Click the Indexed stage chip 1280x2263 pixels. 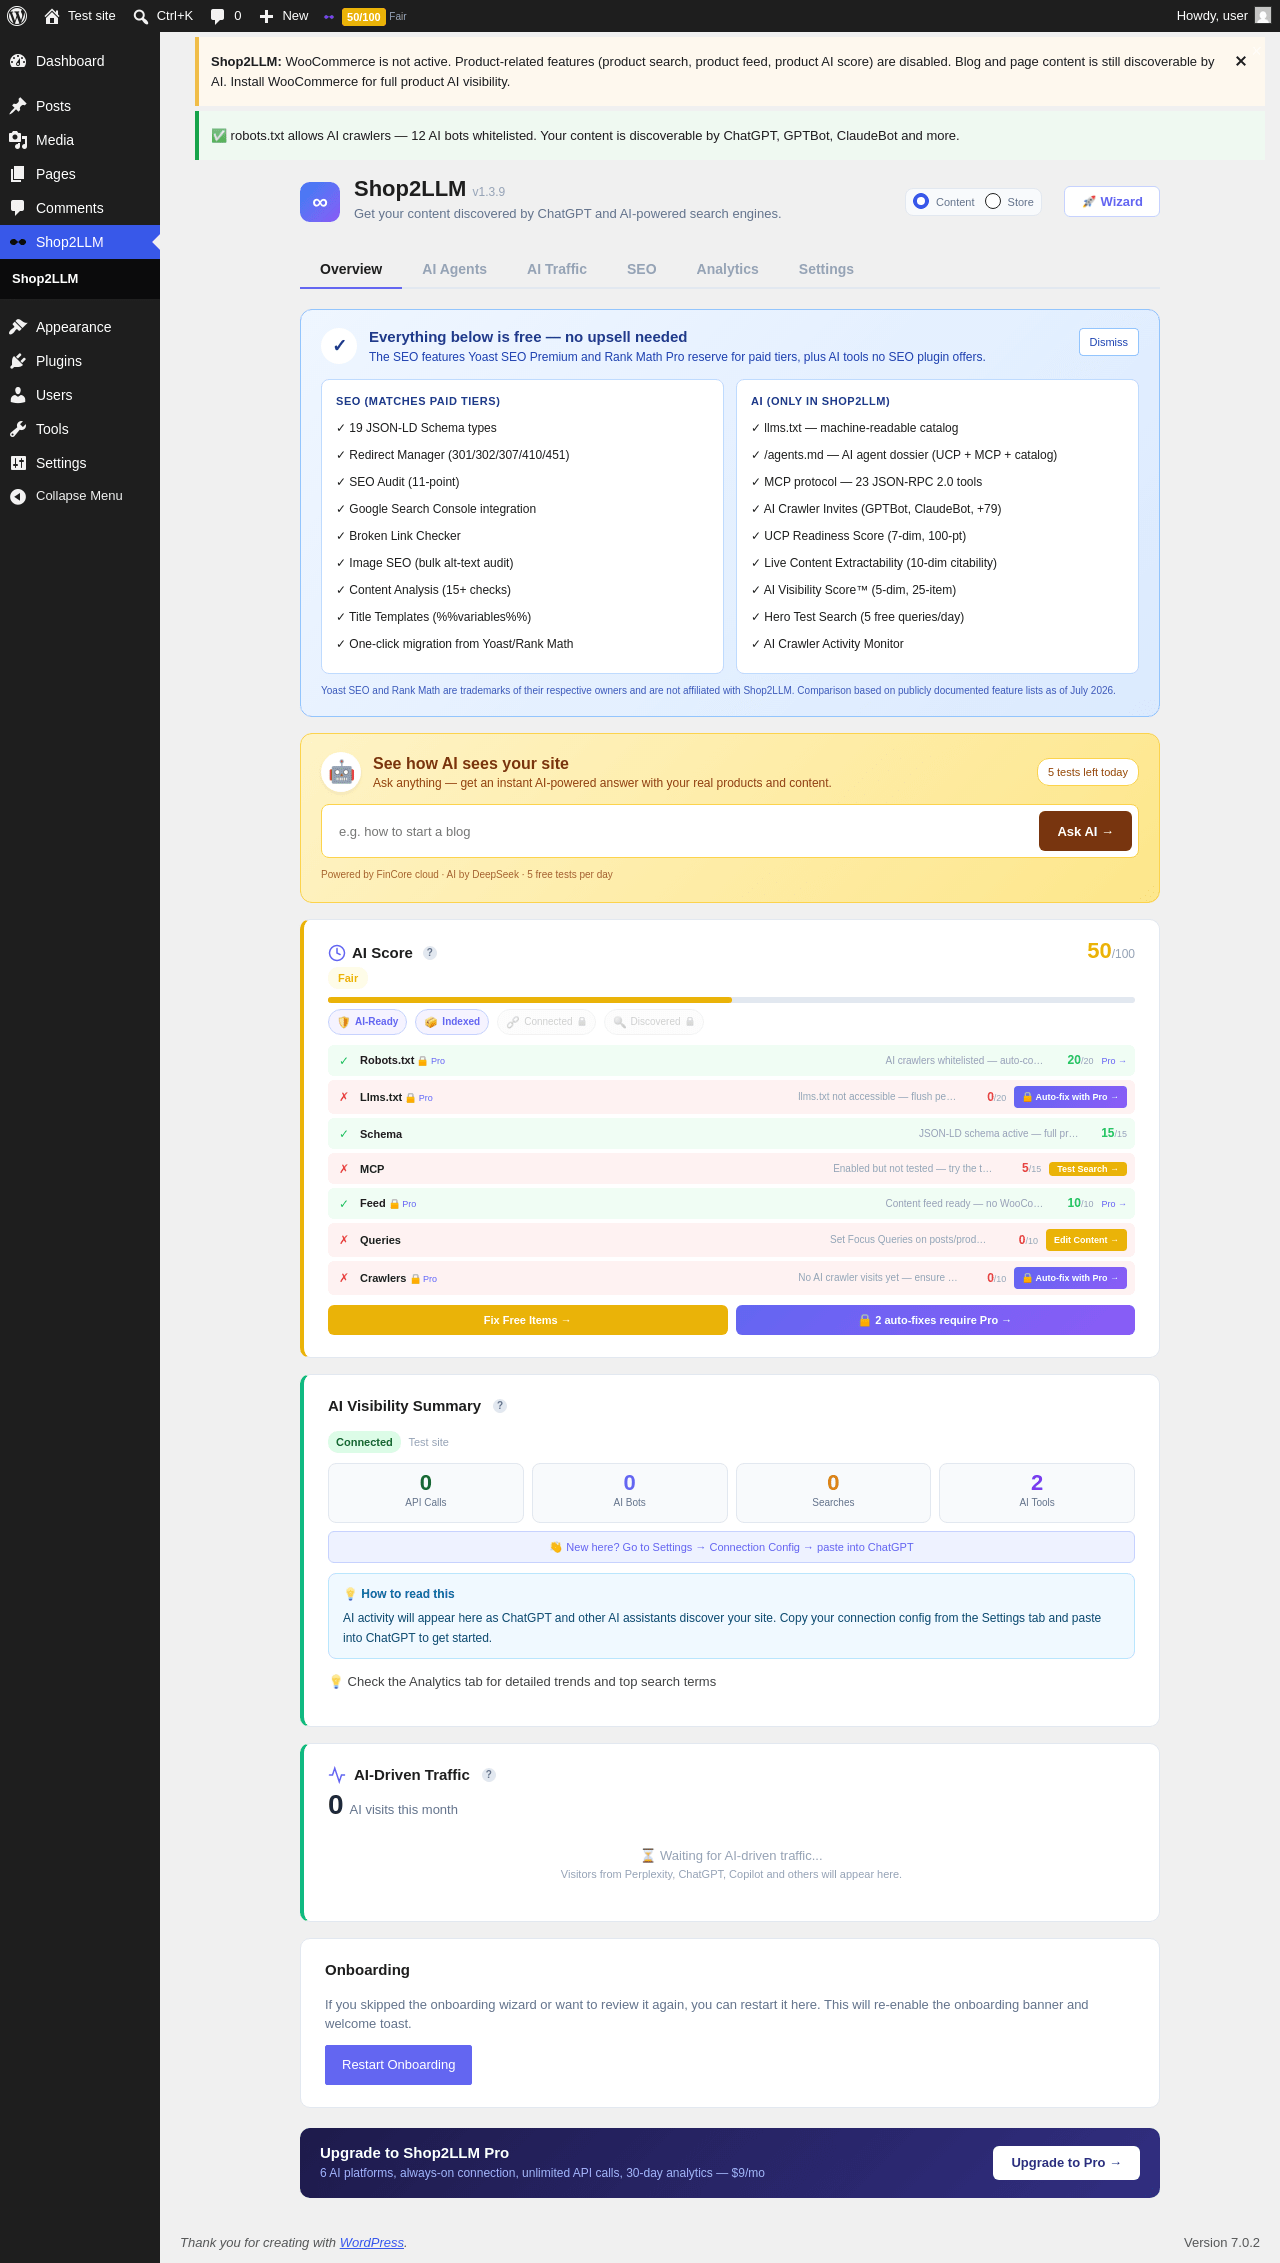(x=452, y=1022)
